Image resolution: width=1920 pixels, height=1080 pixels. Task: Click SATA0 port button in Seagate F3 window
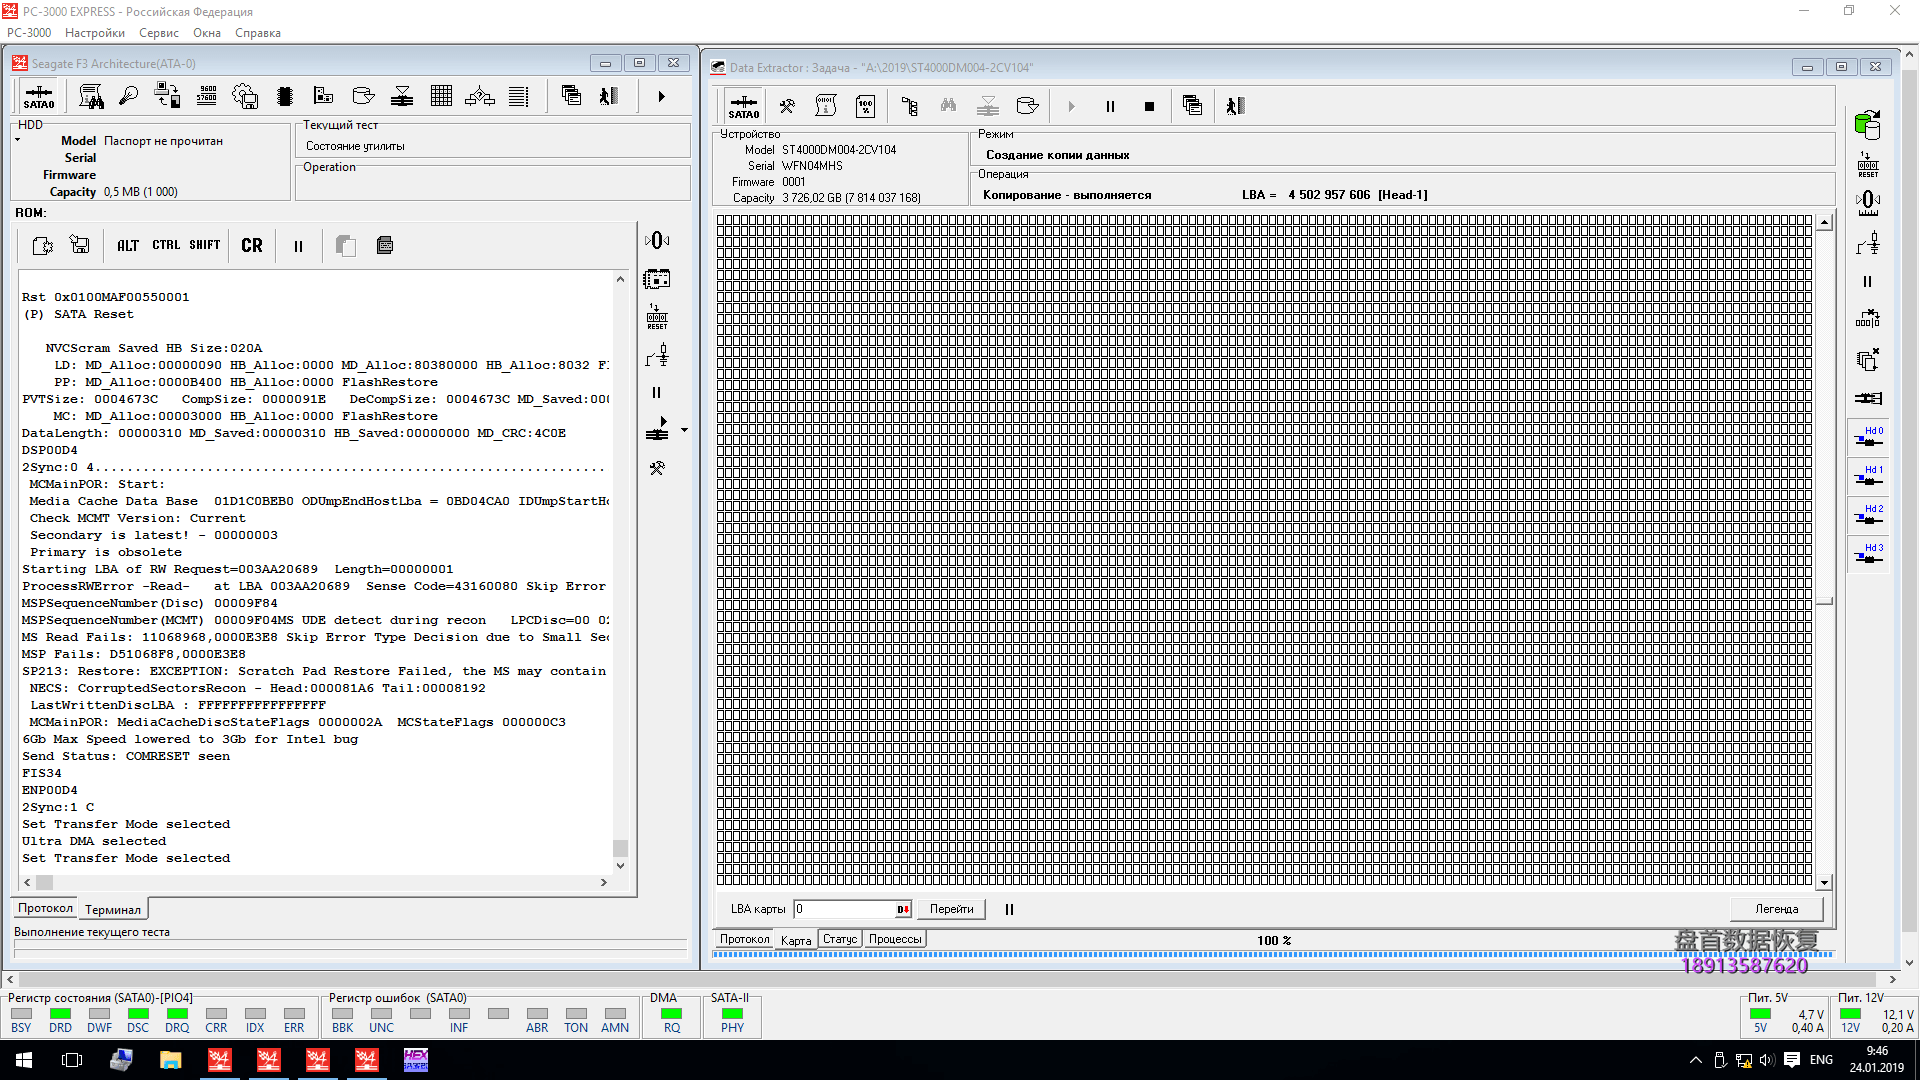pos(39,97)
